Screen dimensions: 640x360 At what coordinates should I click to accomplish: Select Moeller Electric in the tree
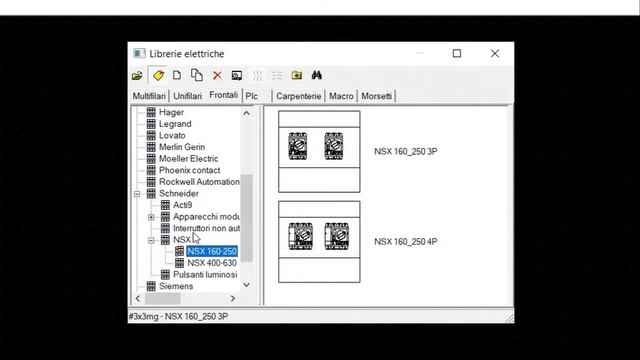pos(189,159)
